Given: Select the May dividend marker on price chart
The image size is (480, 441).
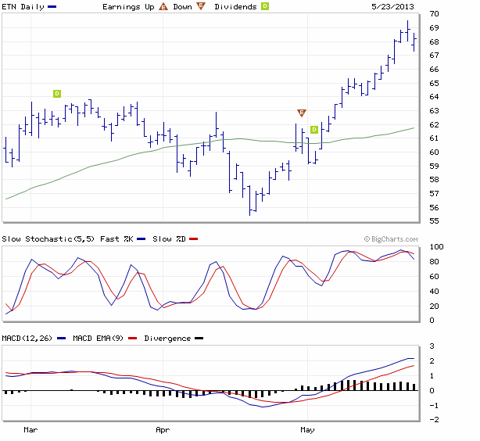Looking at the screenshot, I should [314, 129].
